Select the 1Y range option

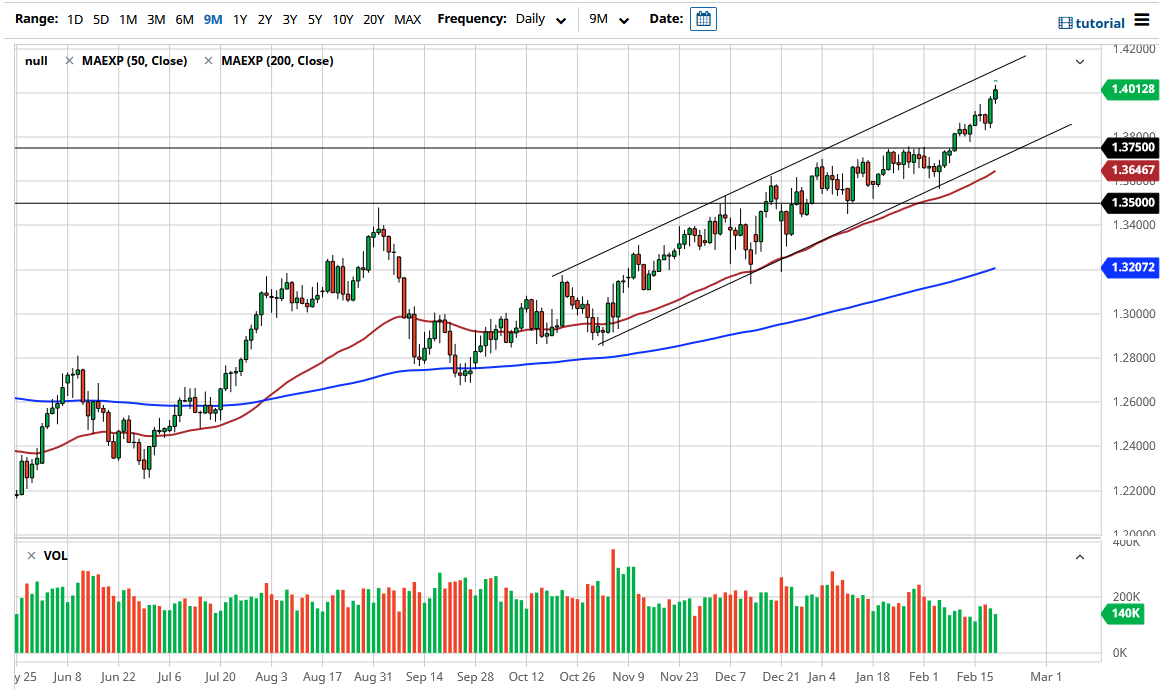239,18
